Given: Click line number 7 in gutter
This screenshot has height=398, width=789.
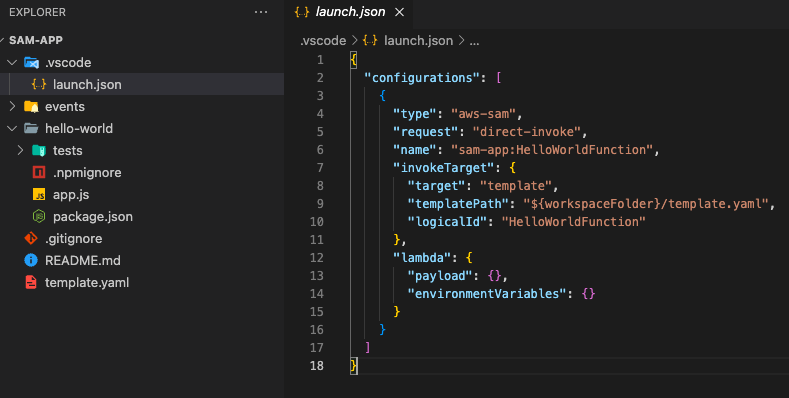Looking at the screenshot, I should pos(321,168).
